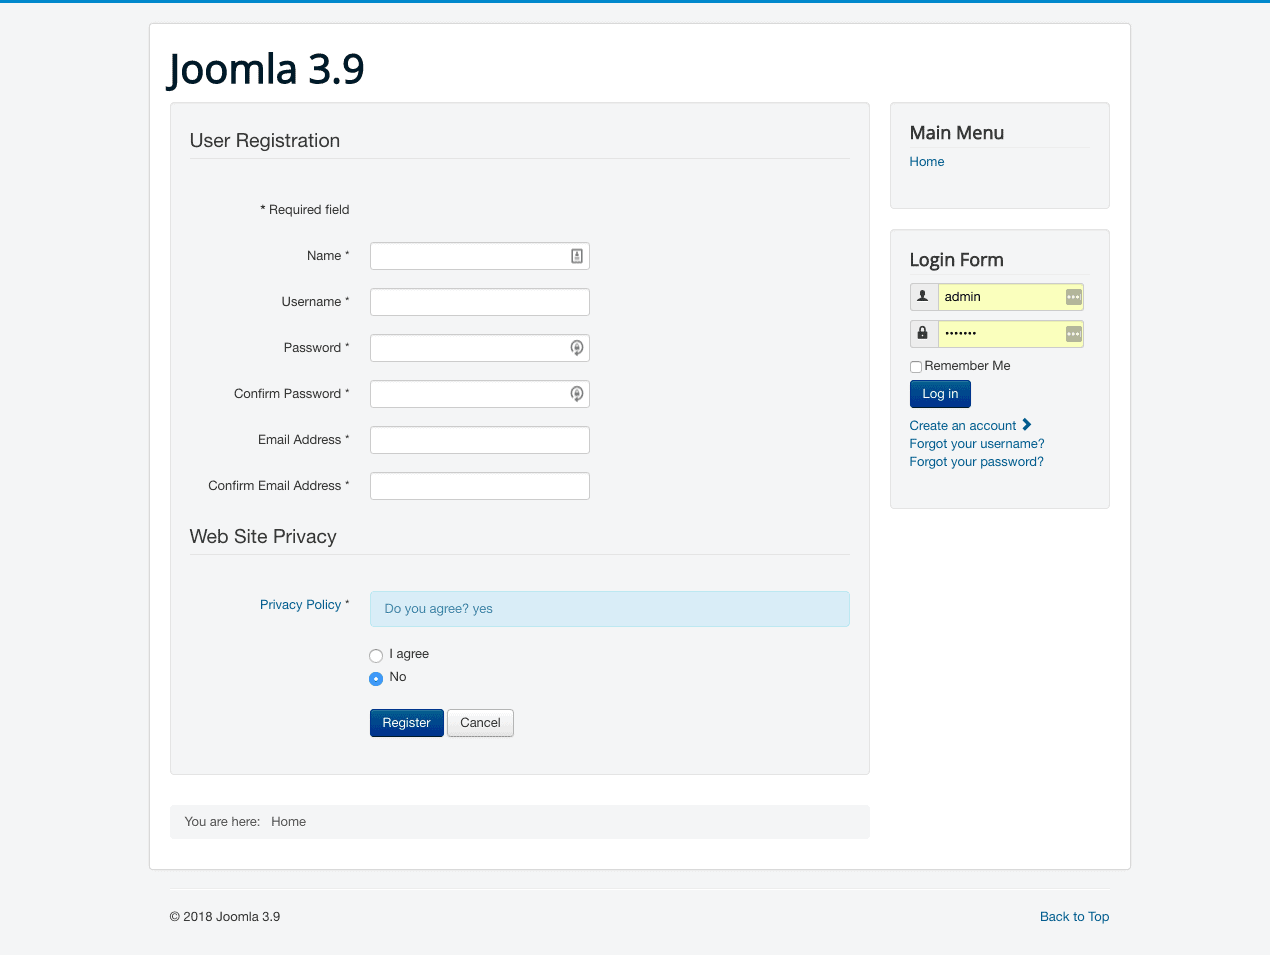Click the autofill icon in login username field
This screenshot has width=1270, height=955.
click(x=1073, y=297)
